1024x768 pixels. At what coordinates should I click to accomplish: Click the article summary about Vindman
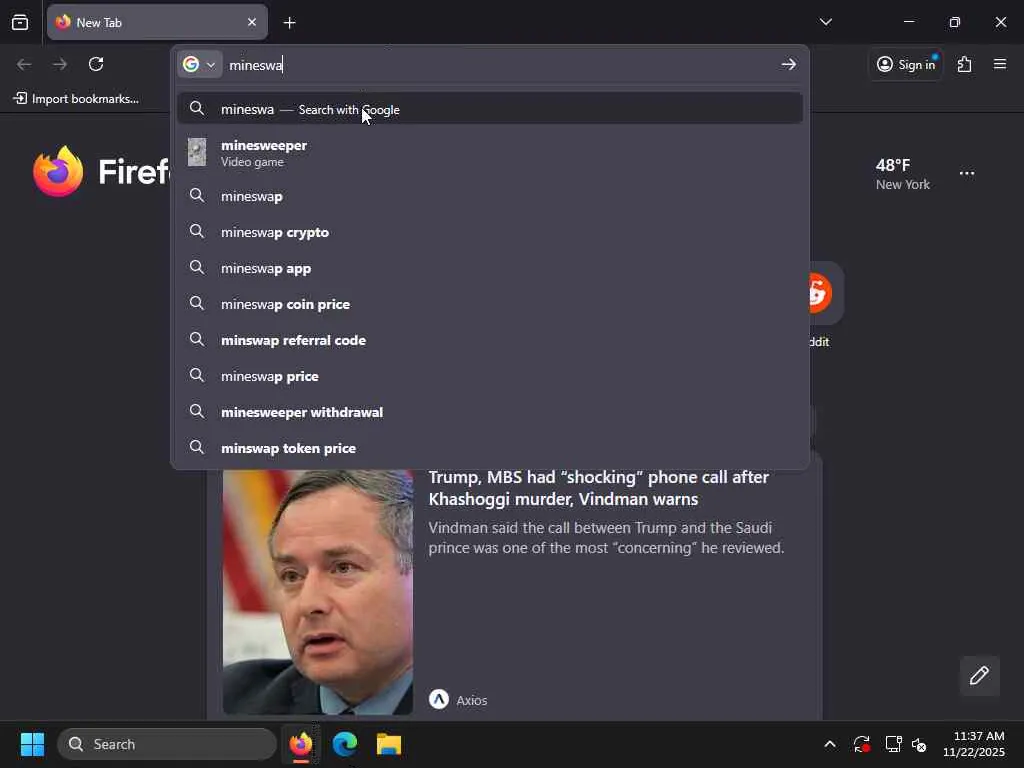click(606, 537)
